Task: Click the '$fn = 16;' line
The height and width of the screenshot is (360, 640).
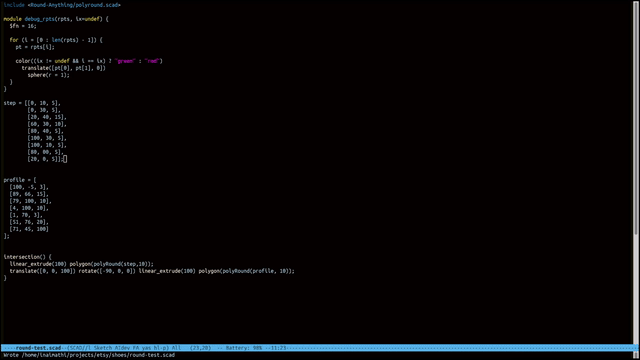Action: pyautogui.click(x=23, y=26)
